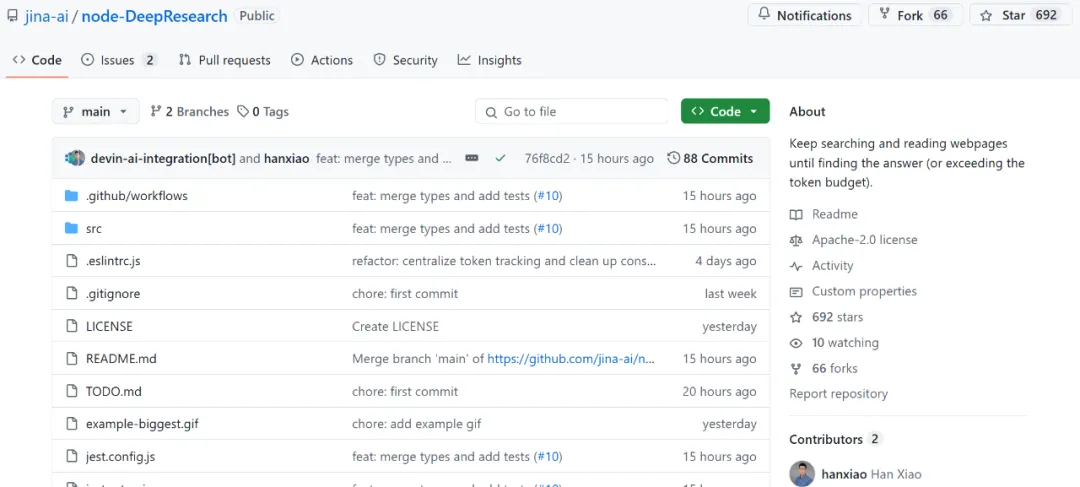Open the TODO.md file
This screenshot has height=487, width=1080.
114,392
